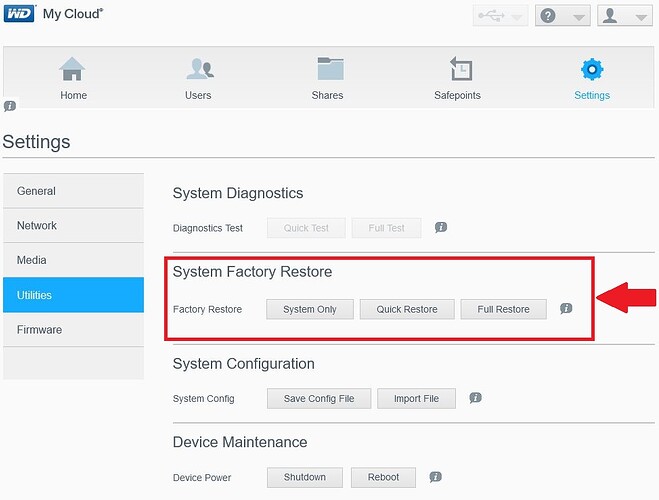
Task: Show Device Power info tooltip icon
Action: (435, 476)
